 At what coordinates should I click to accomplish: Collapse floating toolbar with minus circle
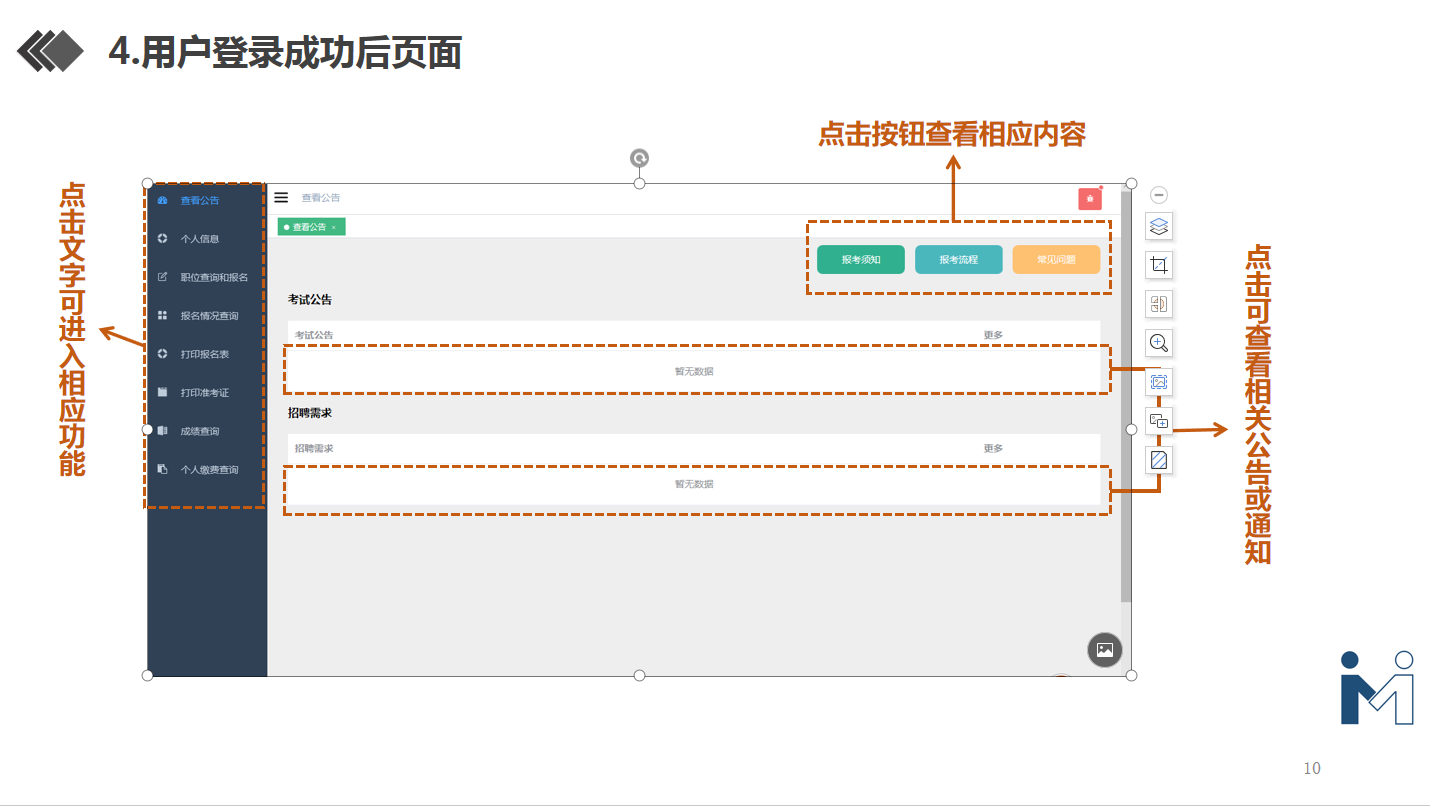click(x=1159, y=195)
